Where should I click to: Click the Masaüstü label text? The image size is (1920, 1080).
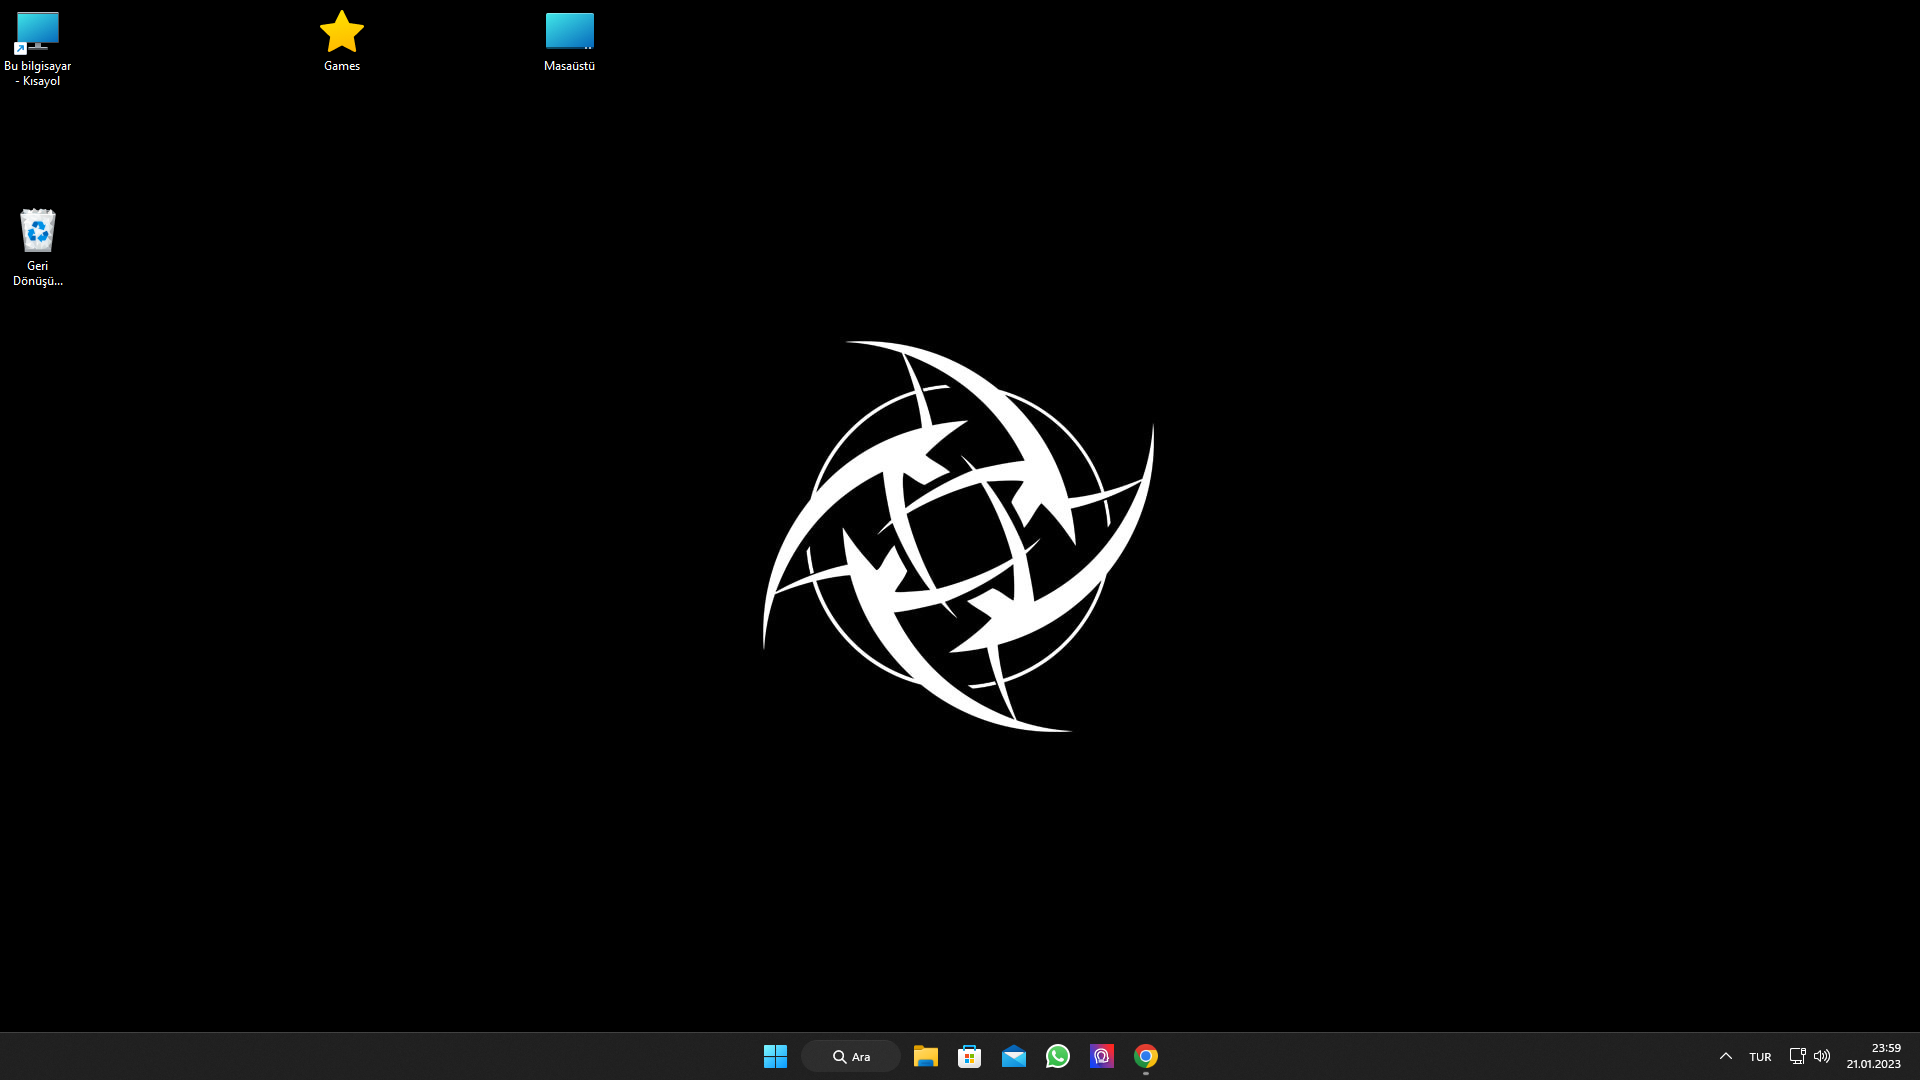click(x=569, y=66)
